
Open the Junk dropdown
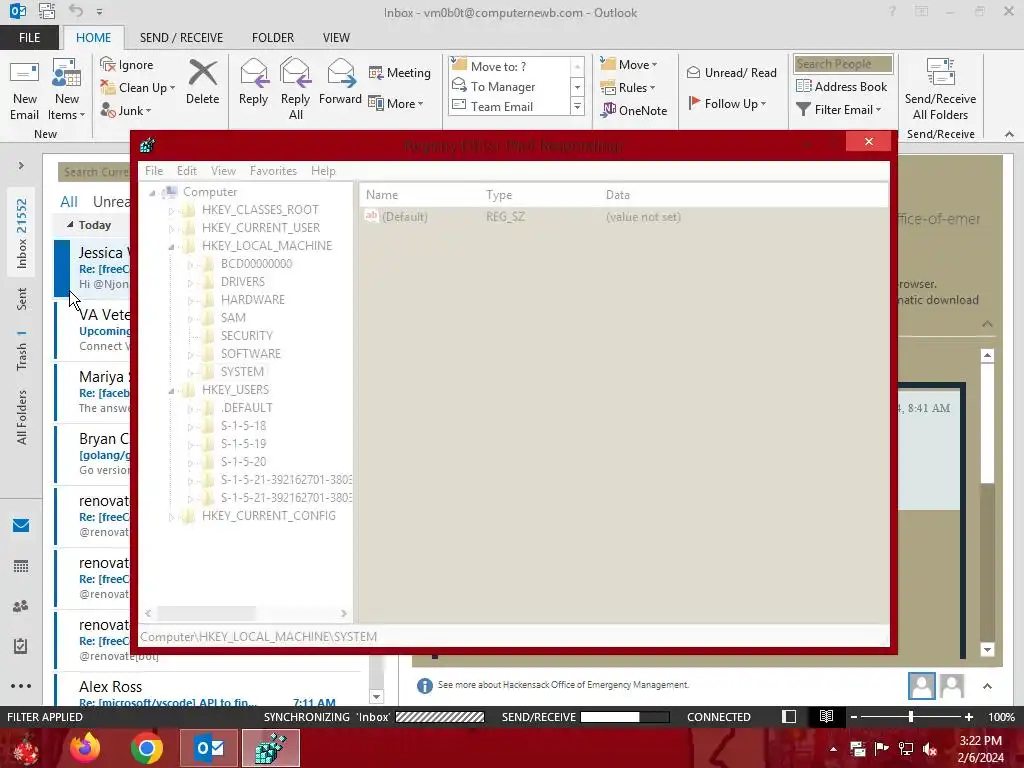tap(126, 110)
